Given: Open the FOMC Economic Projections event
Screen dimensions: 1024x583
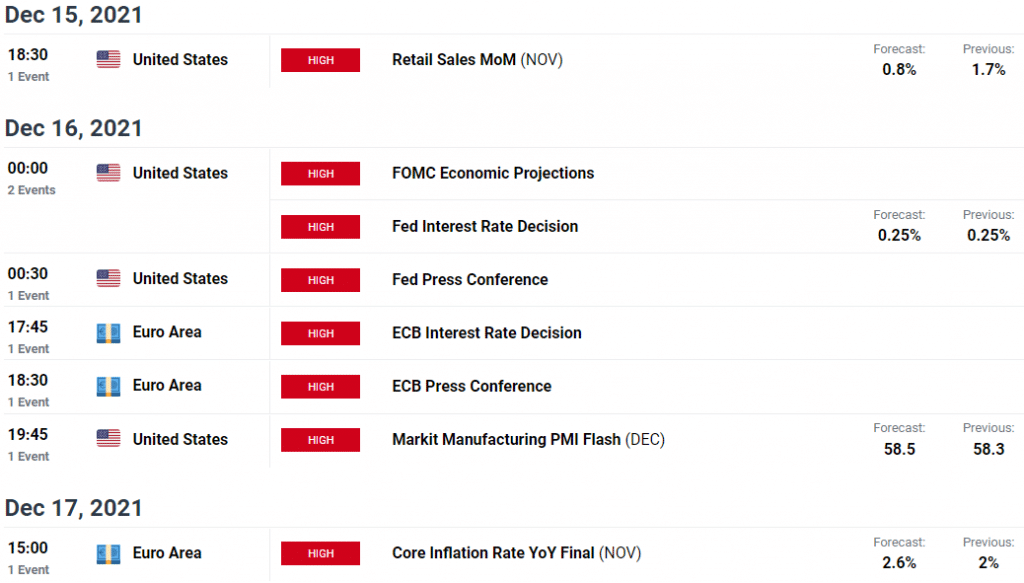Looking at the screenshot, I should [493, 173].
